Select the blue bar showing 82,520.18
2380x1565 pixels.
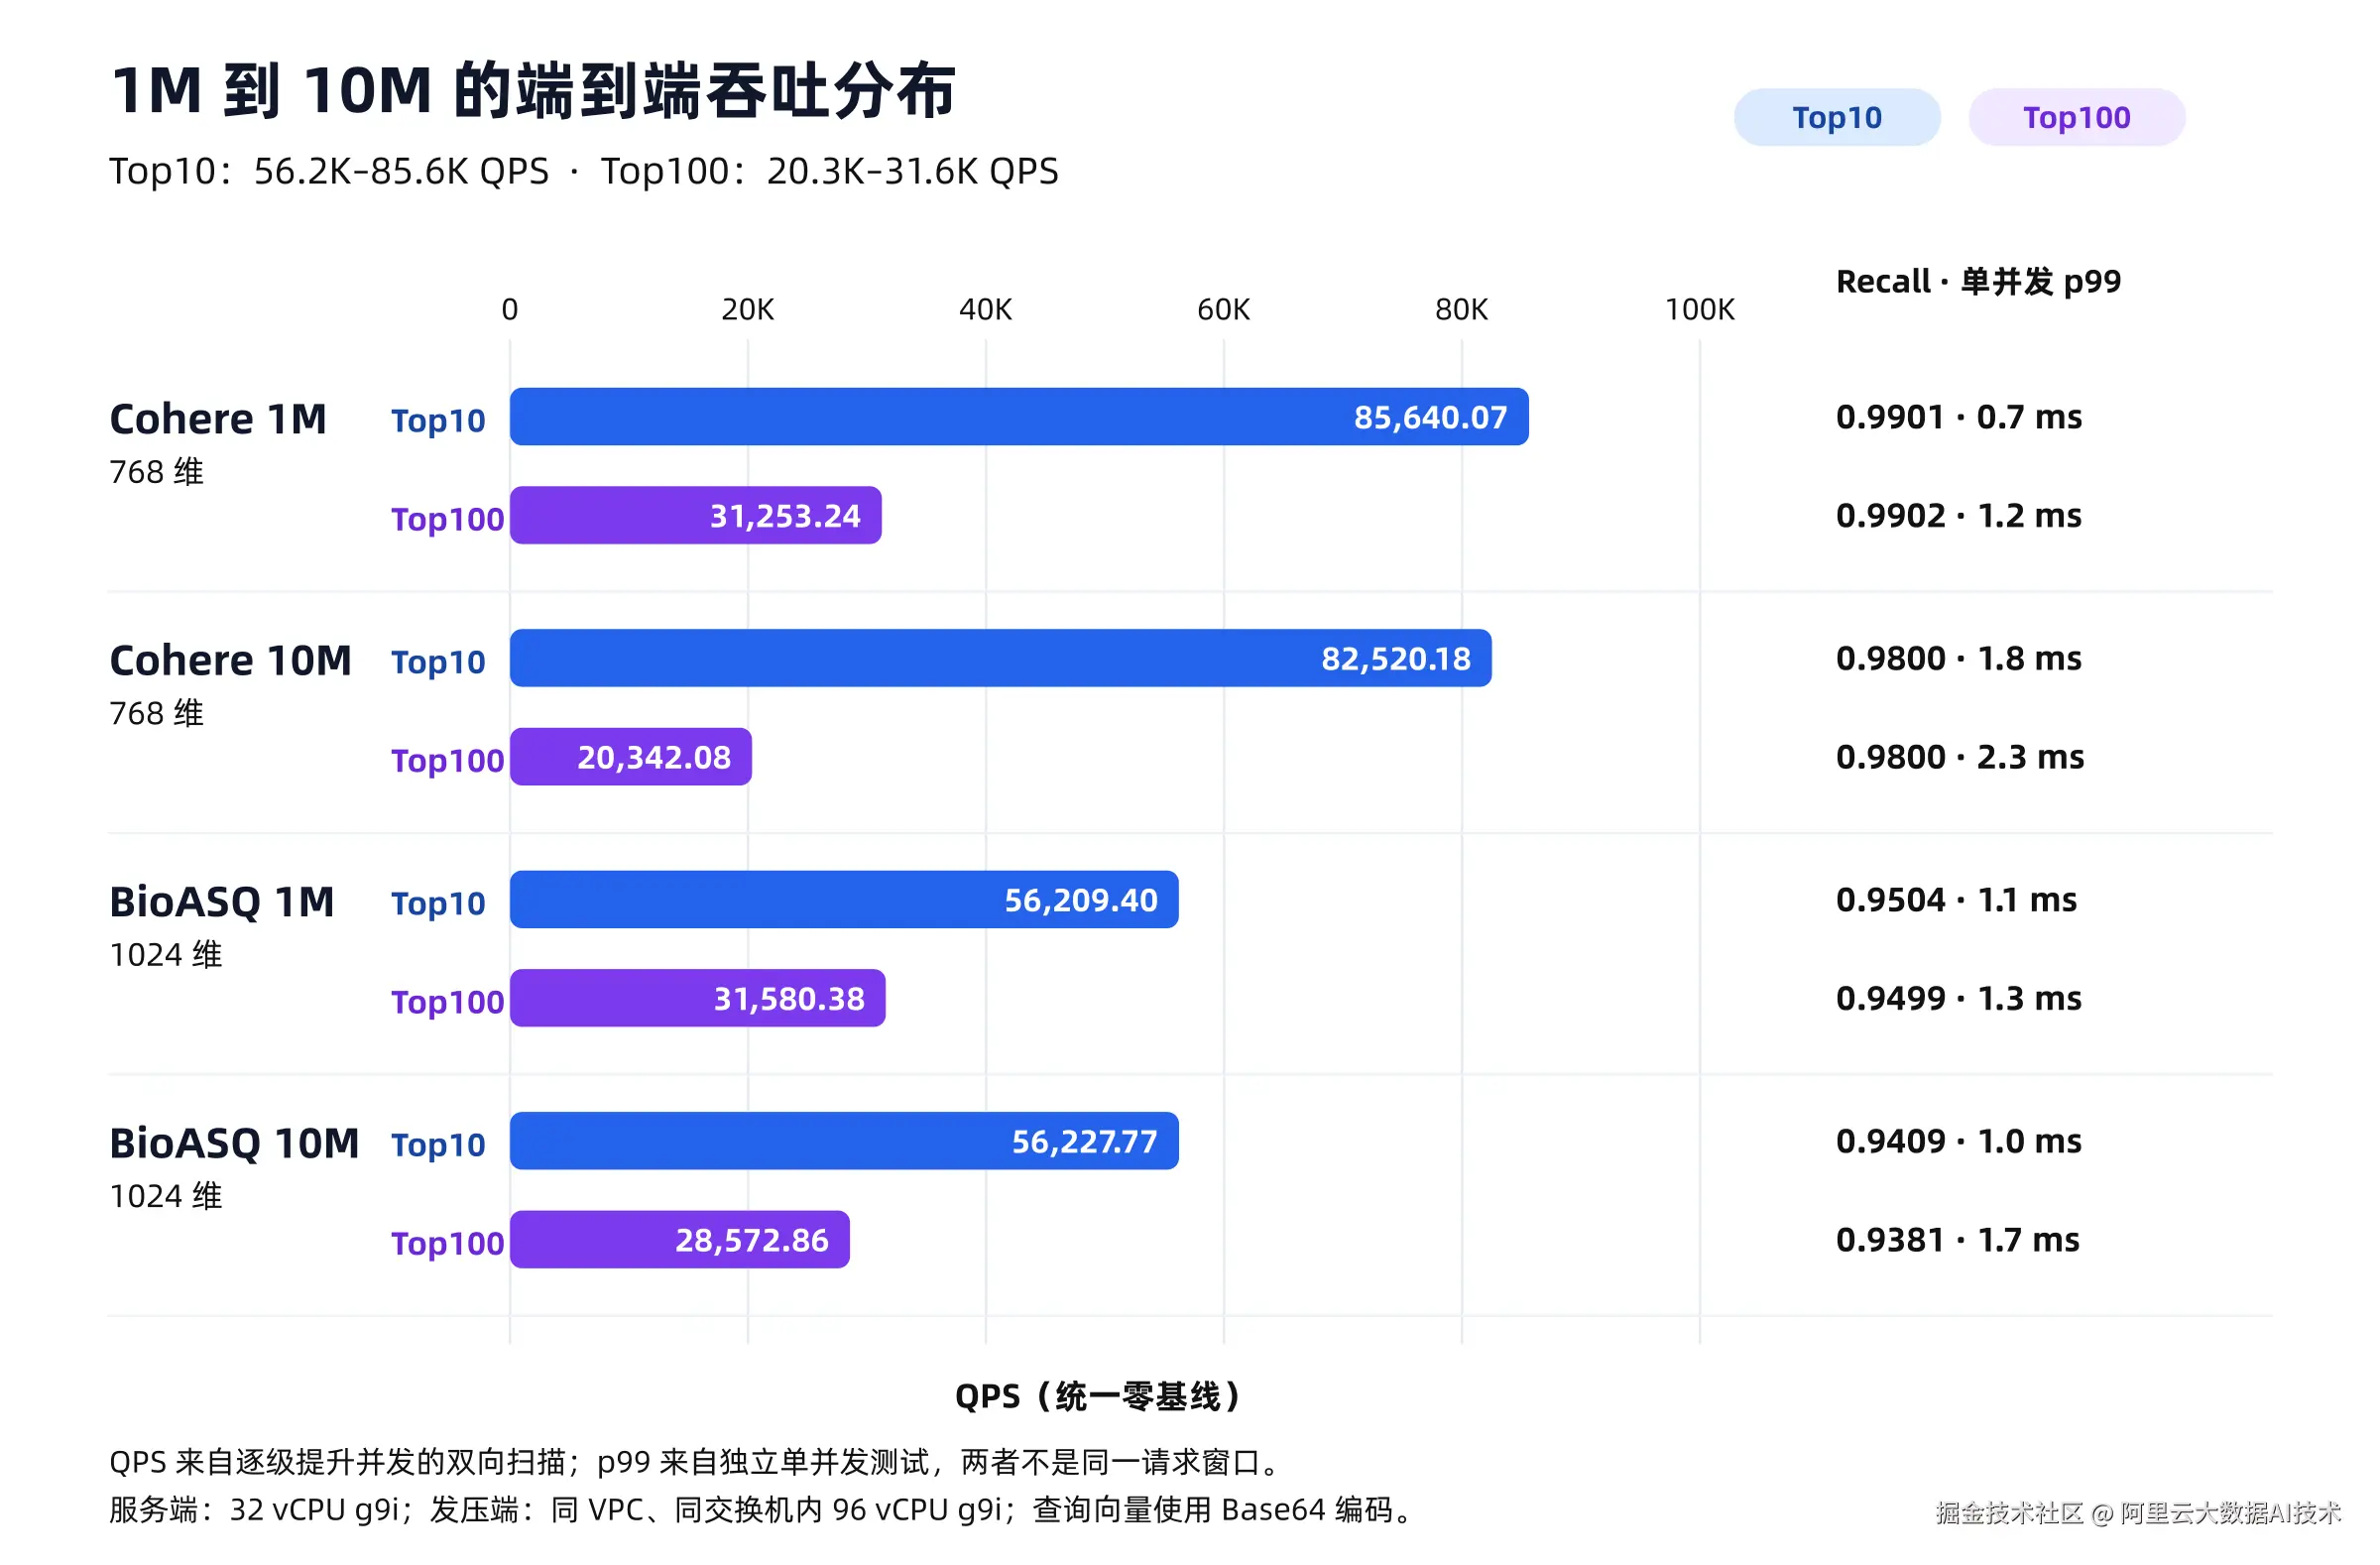[1001, 659]
